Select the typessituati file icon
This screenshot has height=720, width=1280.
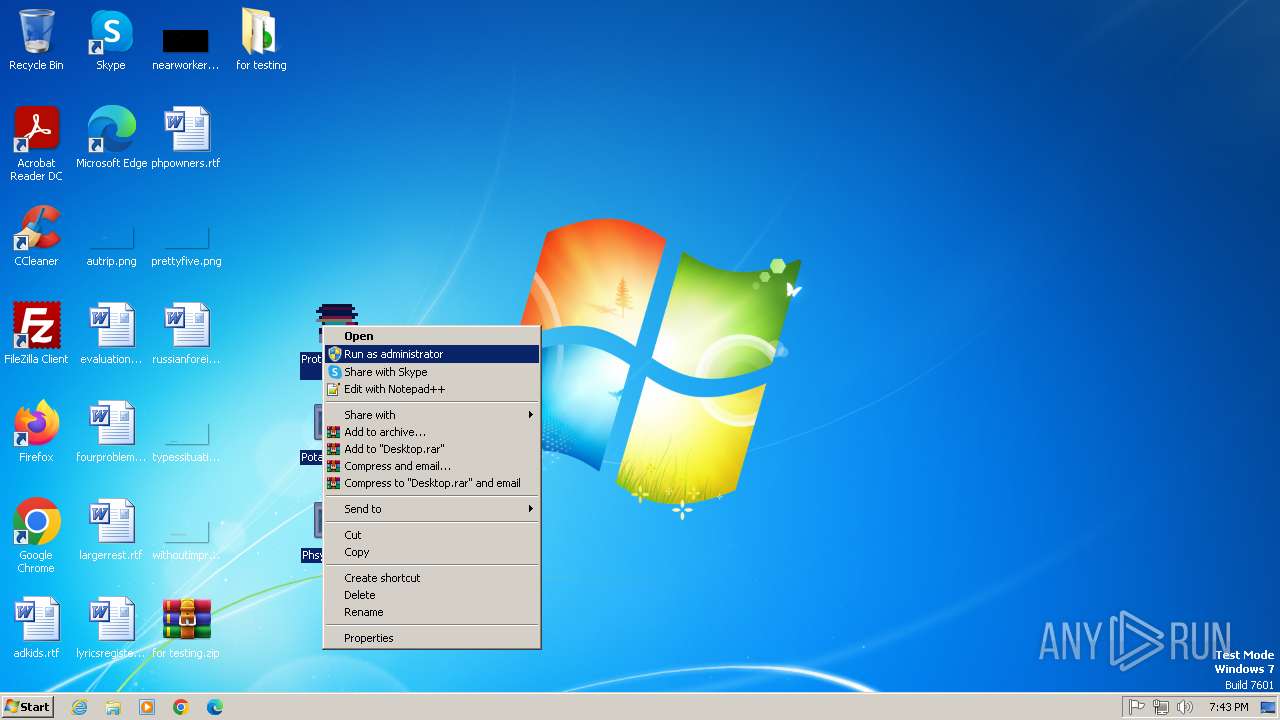[186, 442]
